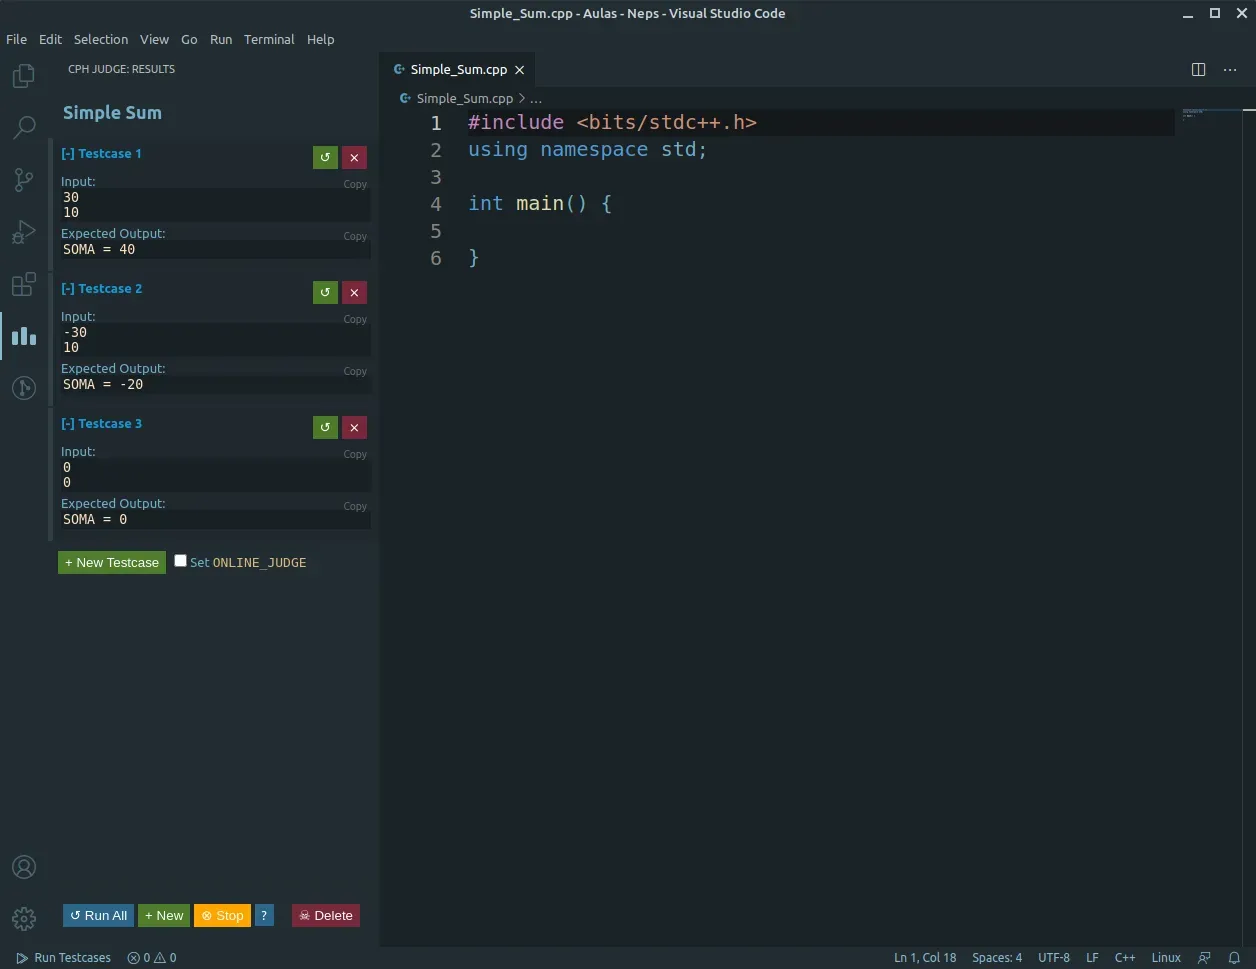Open the Accounts icon in activity bar
This screenshot has width=1256, height=969.
24,867
